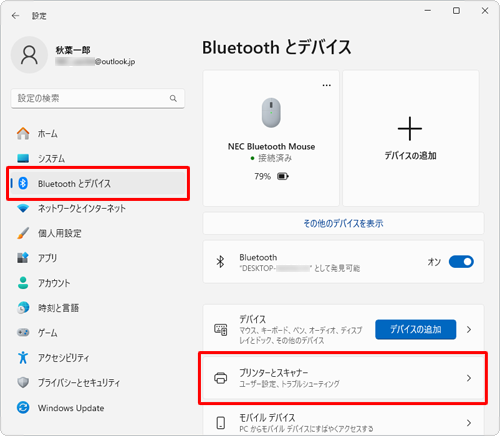Click the アクセシビリティ figure icon
This screenshot has width=500, height=436.
pos(23,357)
